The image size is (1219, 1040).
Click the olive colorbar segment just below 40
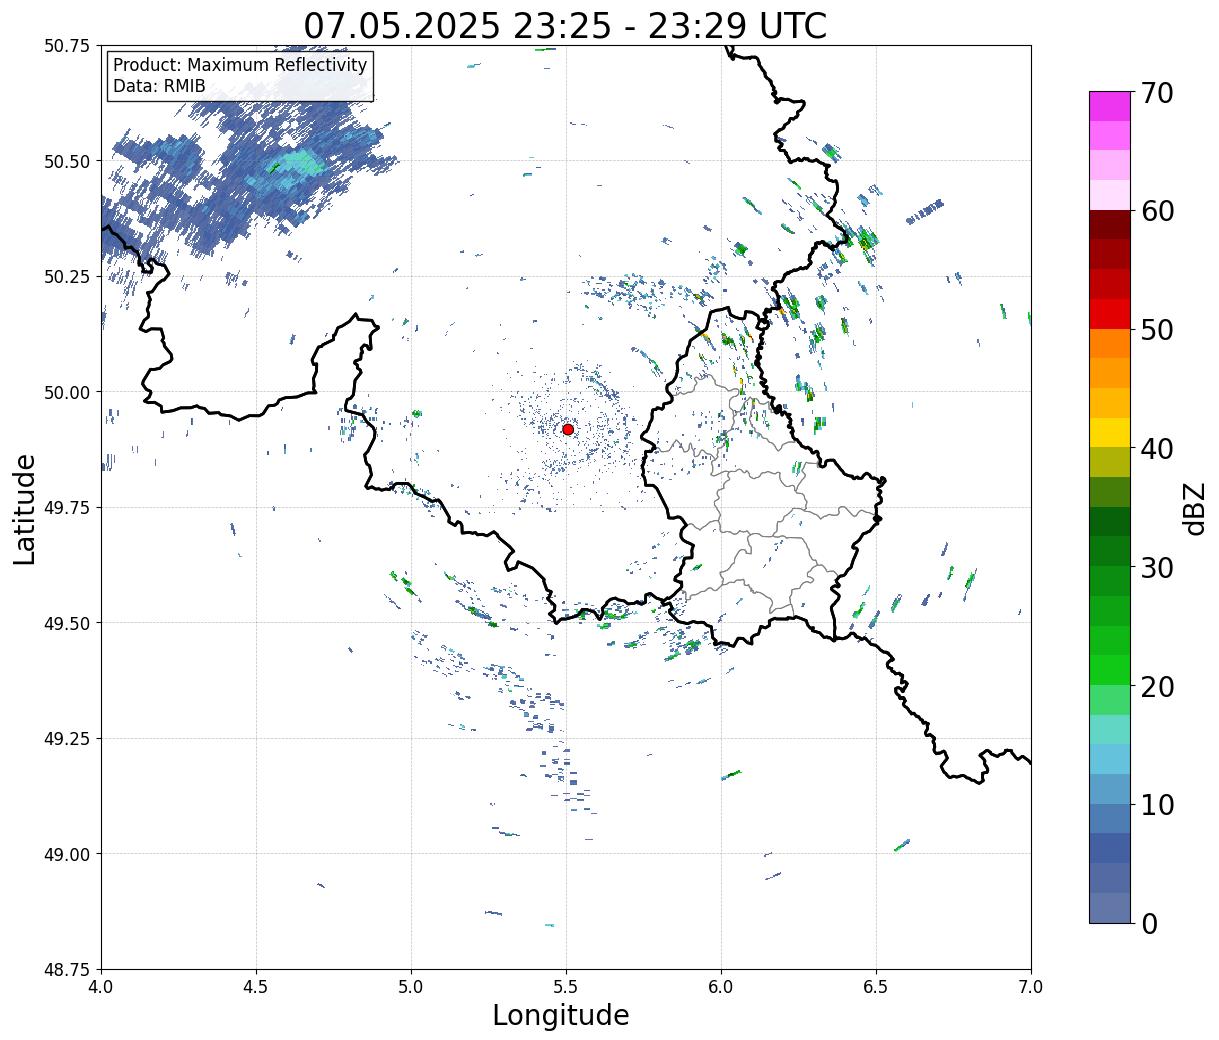[1110, 462]
